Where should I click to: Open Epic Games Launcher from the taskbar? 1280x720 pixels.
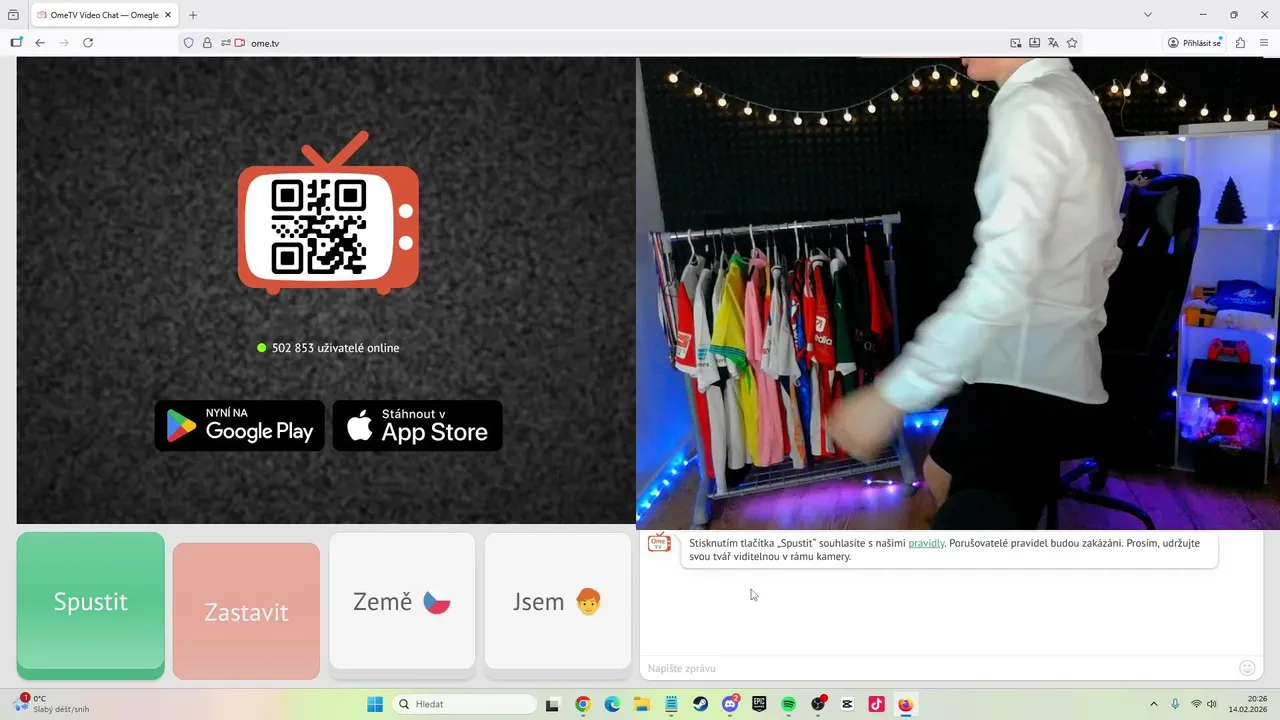[759, 704]
